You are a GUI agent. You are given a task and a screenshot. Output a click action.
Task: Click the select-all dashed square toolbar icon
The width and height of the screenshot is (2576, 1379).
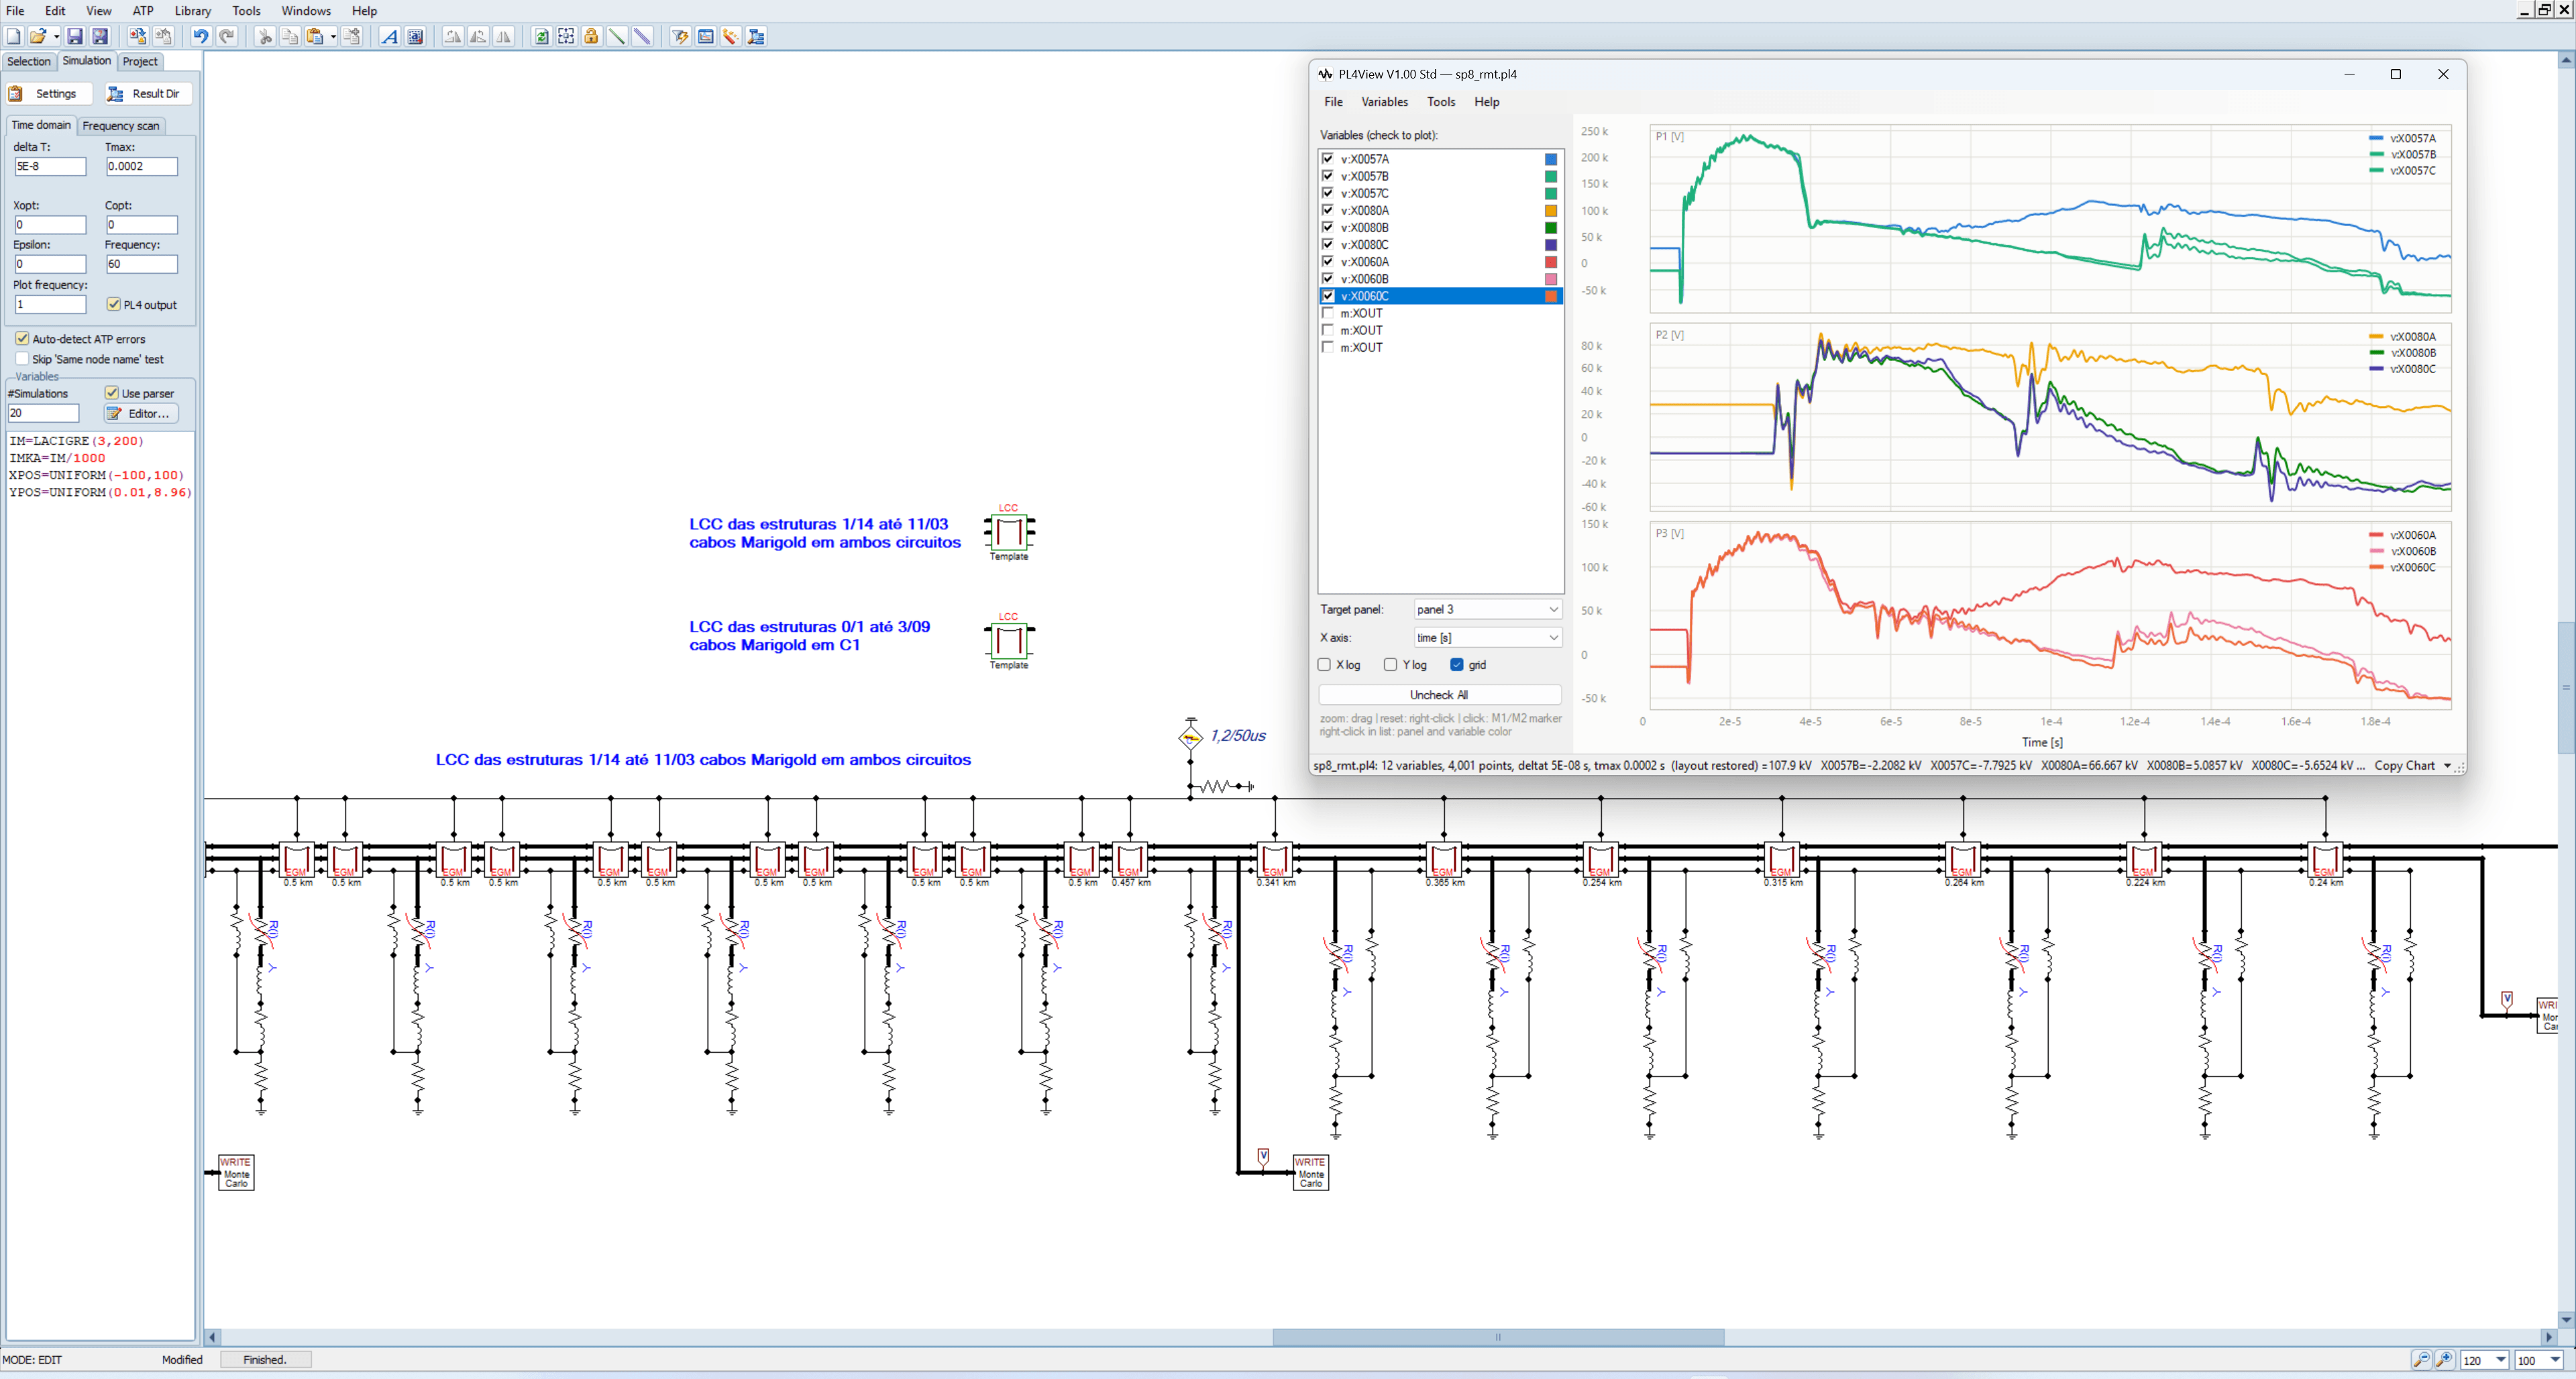(566, 37)
